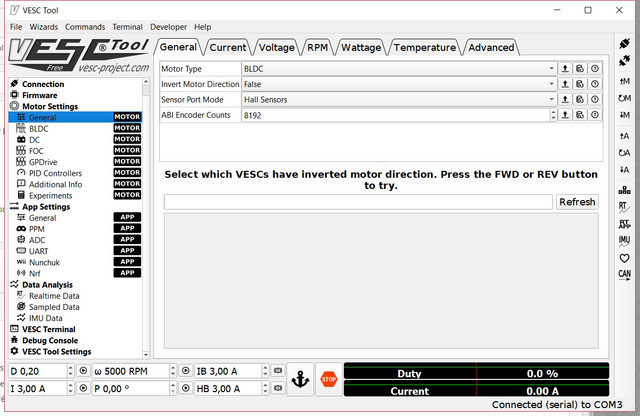This screenshot has height=416, width=640.
Task: Click help icon for ABI Encoder Counts row
Action: 595,115
